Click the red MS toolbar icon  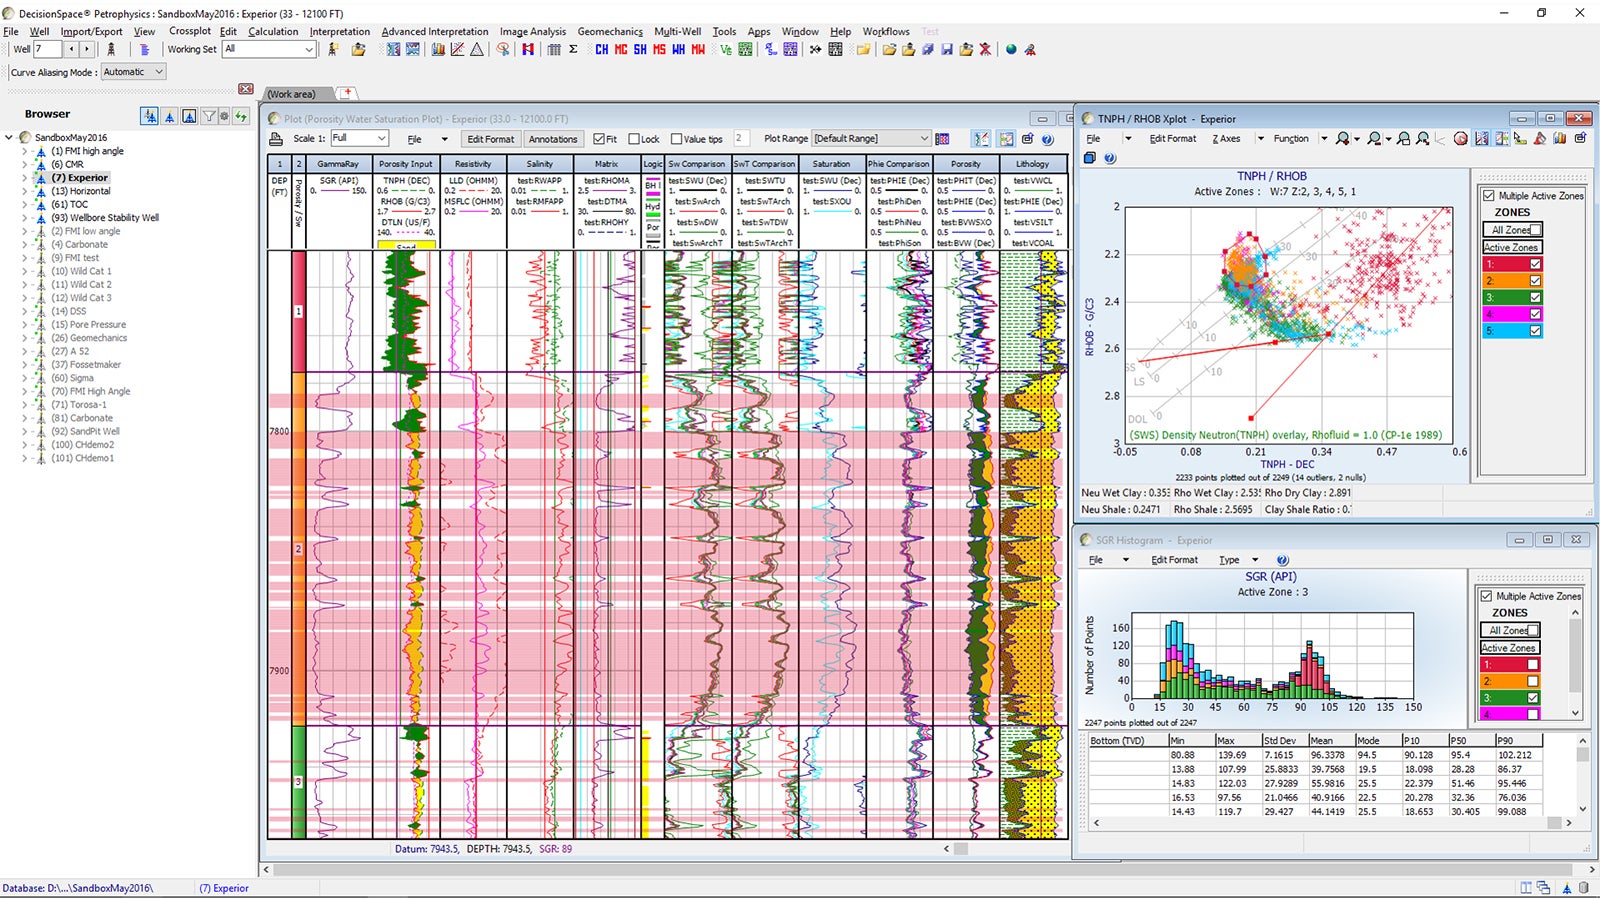click(659, 49)
